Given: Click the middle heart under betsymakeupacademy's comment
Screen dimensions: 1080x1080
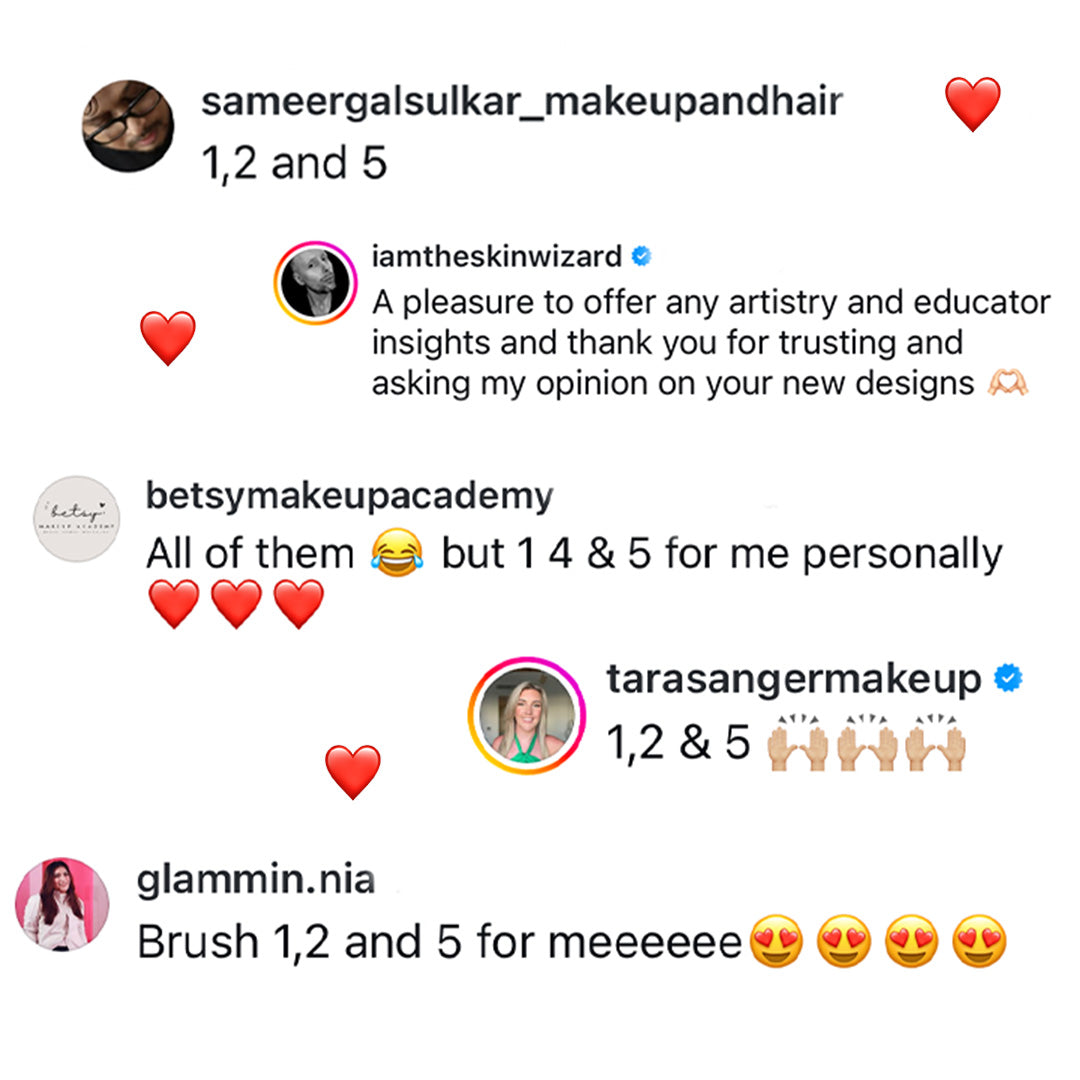Looking at the screenshot, I should click(x=237, y=604).
